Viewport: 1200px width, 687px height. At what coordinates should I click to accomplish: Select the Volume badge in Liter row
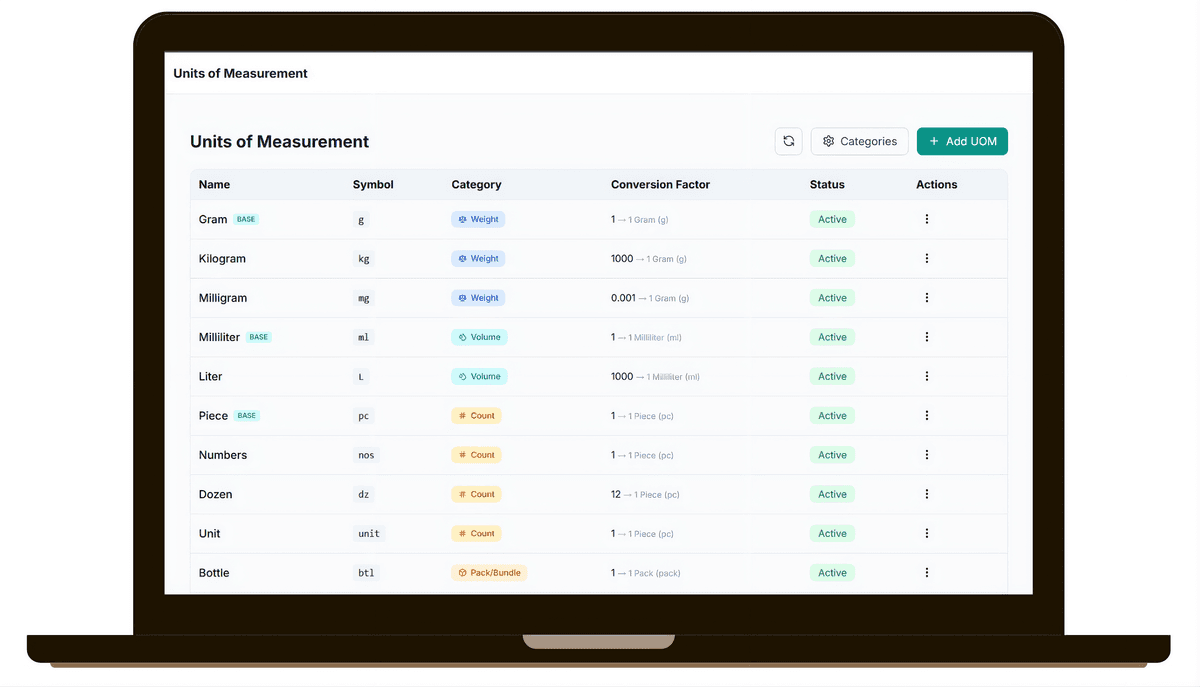pos(479,377)
